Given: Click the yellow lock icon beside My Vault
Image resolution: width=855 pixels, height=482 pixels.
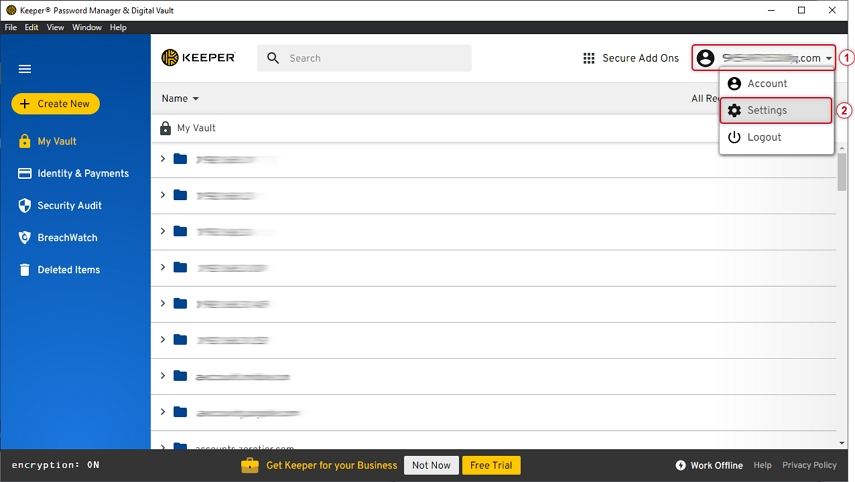Looking at the screenshot, I should pos(25,141).
